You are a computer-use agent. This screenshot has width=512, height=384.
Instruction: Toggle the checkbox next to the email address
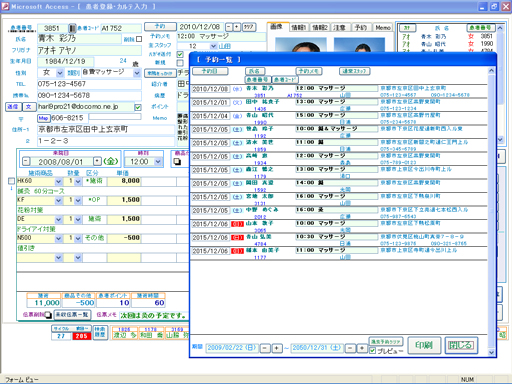pyautogui.click(x=138, y=107)
